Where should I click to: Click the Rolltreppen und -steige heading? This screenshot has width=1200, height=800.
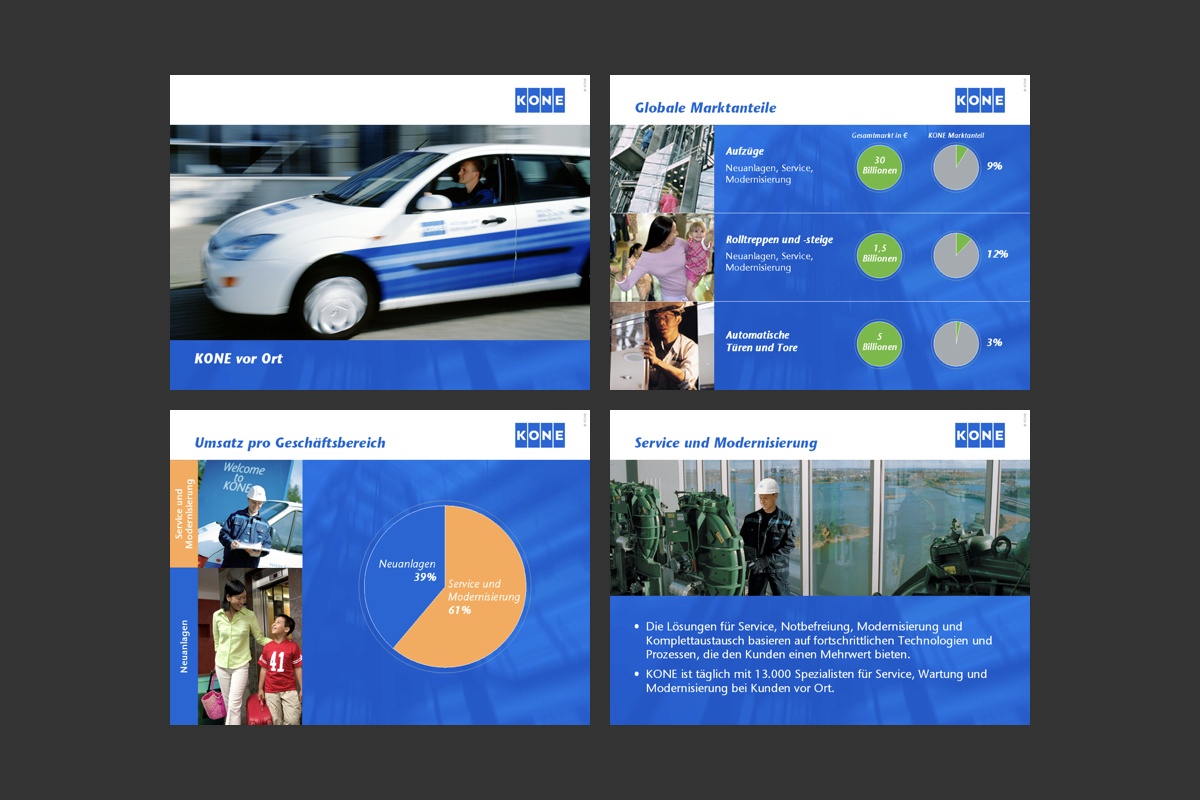tap(779, 240)
